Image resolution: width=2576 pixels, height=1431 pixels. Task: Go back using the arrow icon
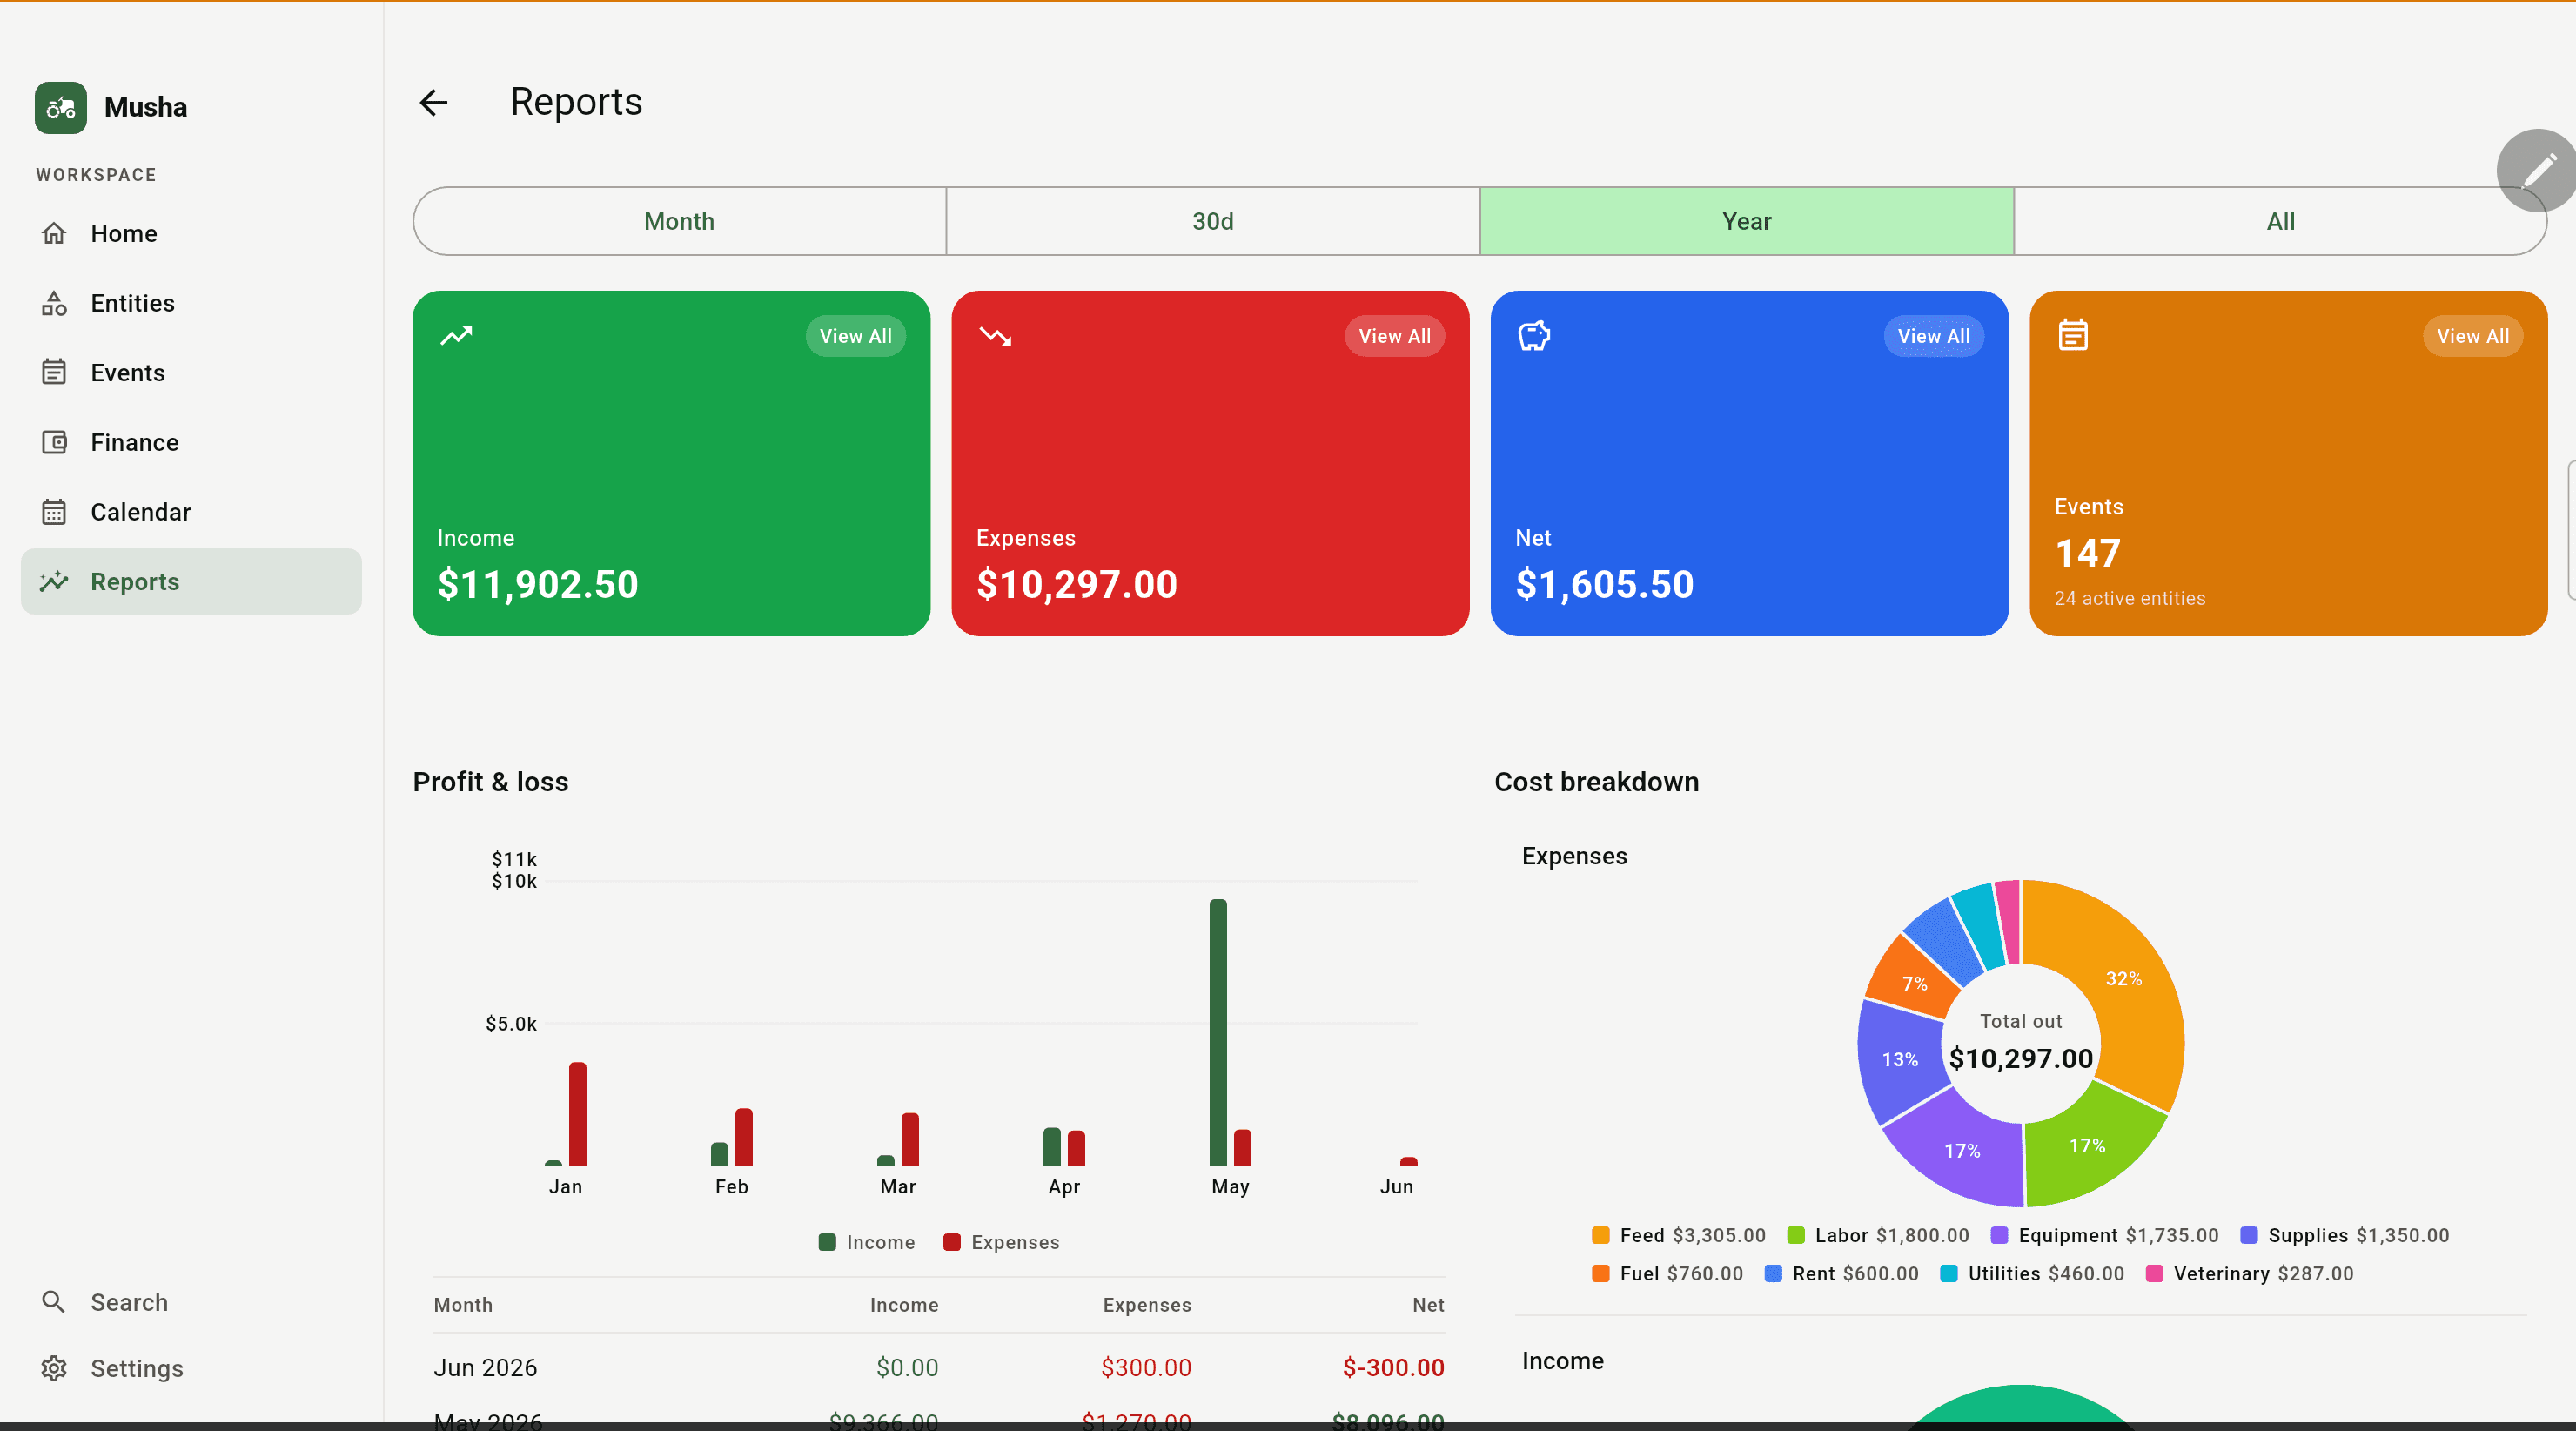click(x=433, y=102)
